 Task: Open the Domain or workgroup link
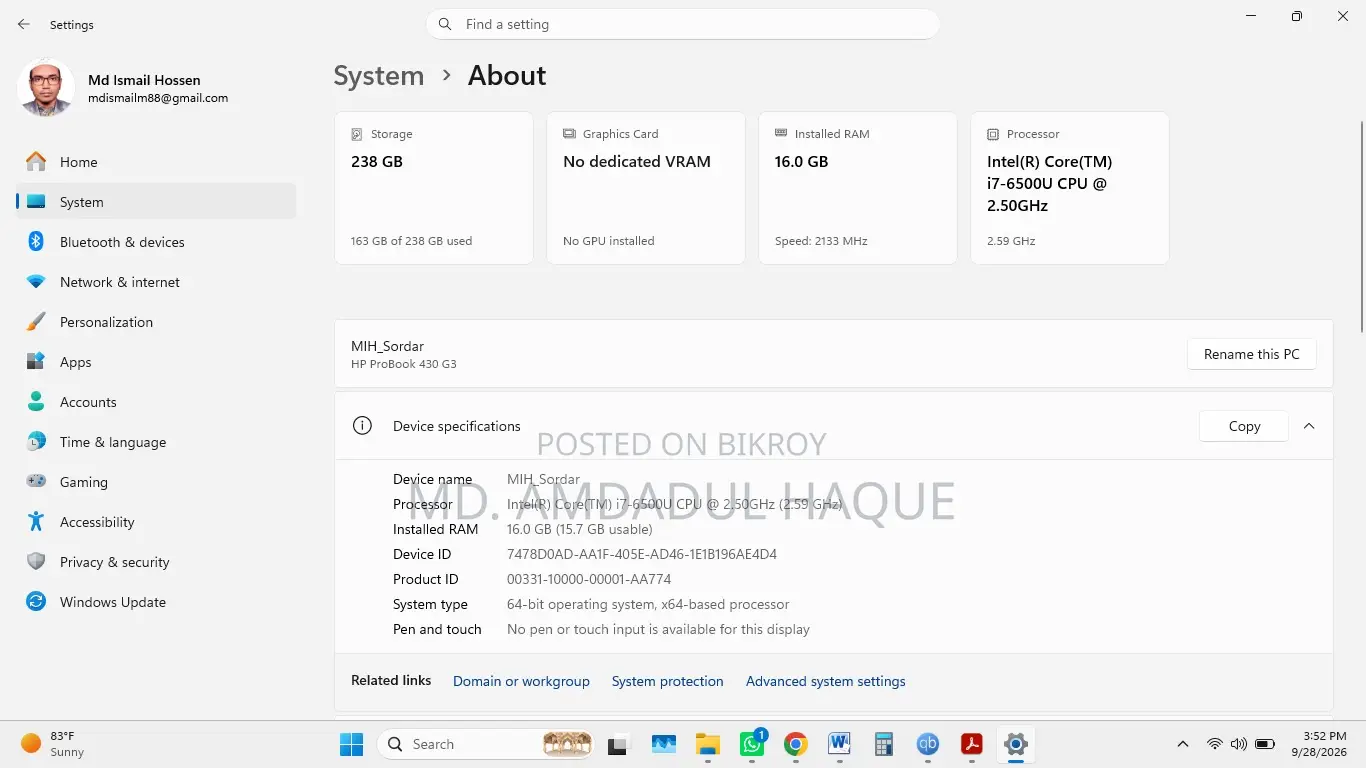521,681
